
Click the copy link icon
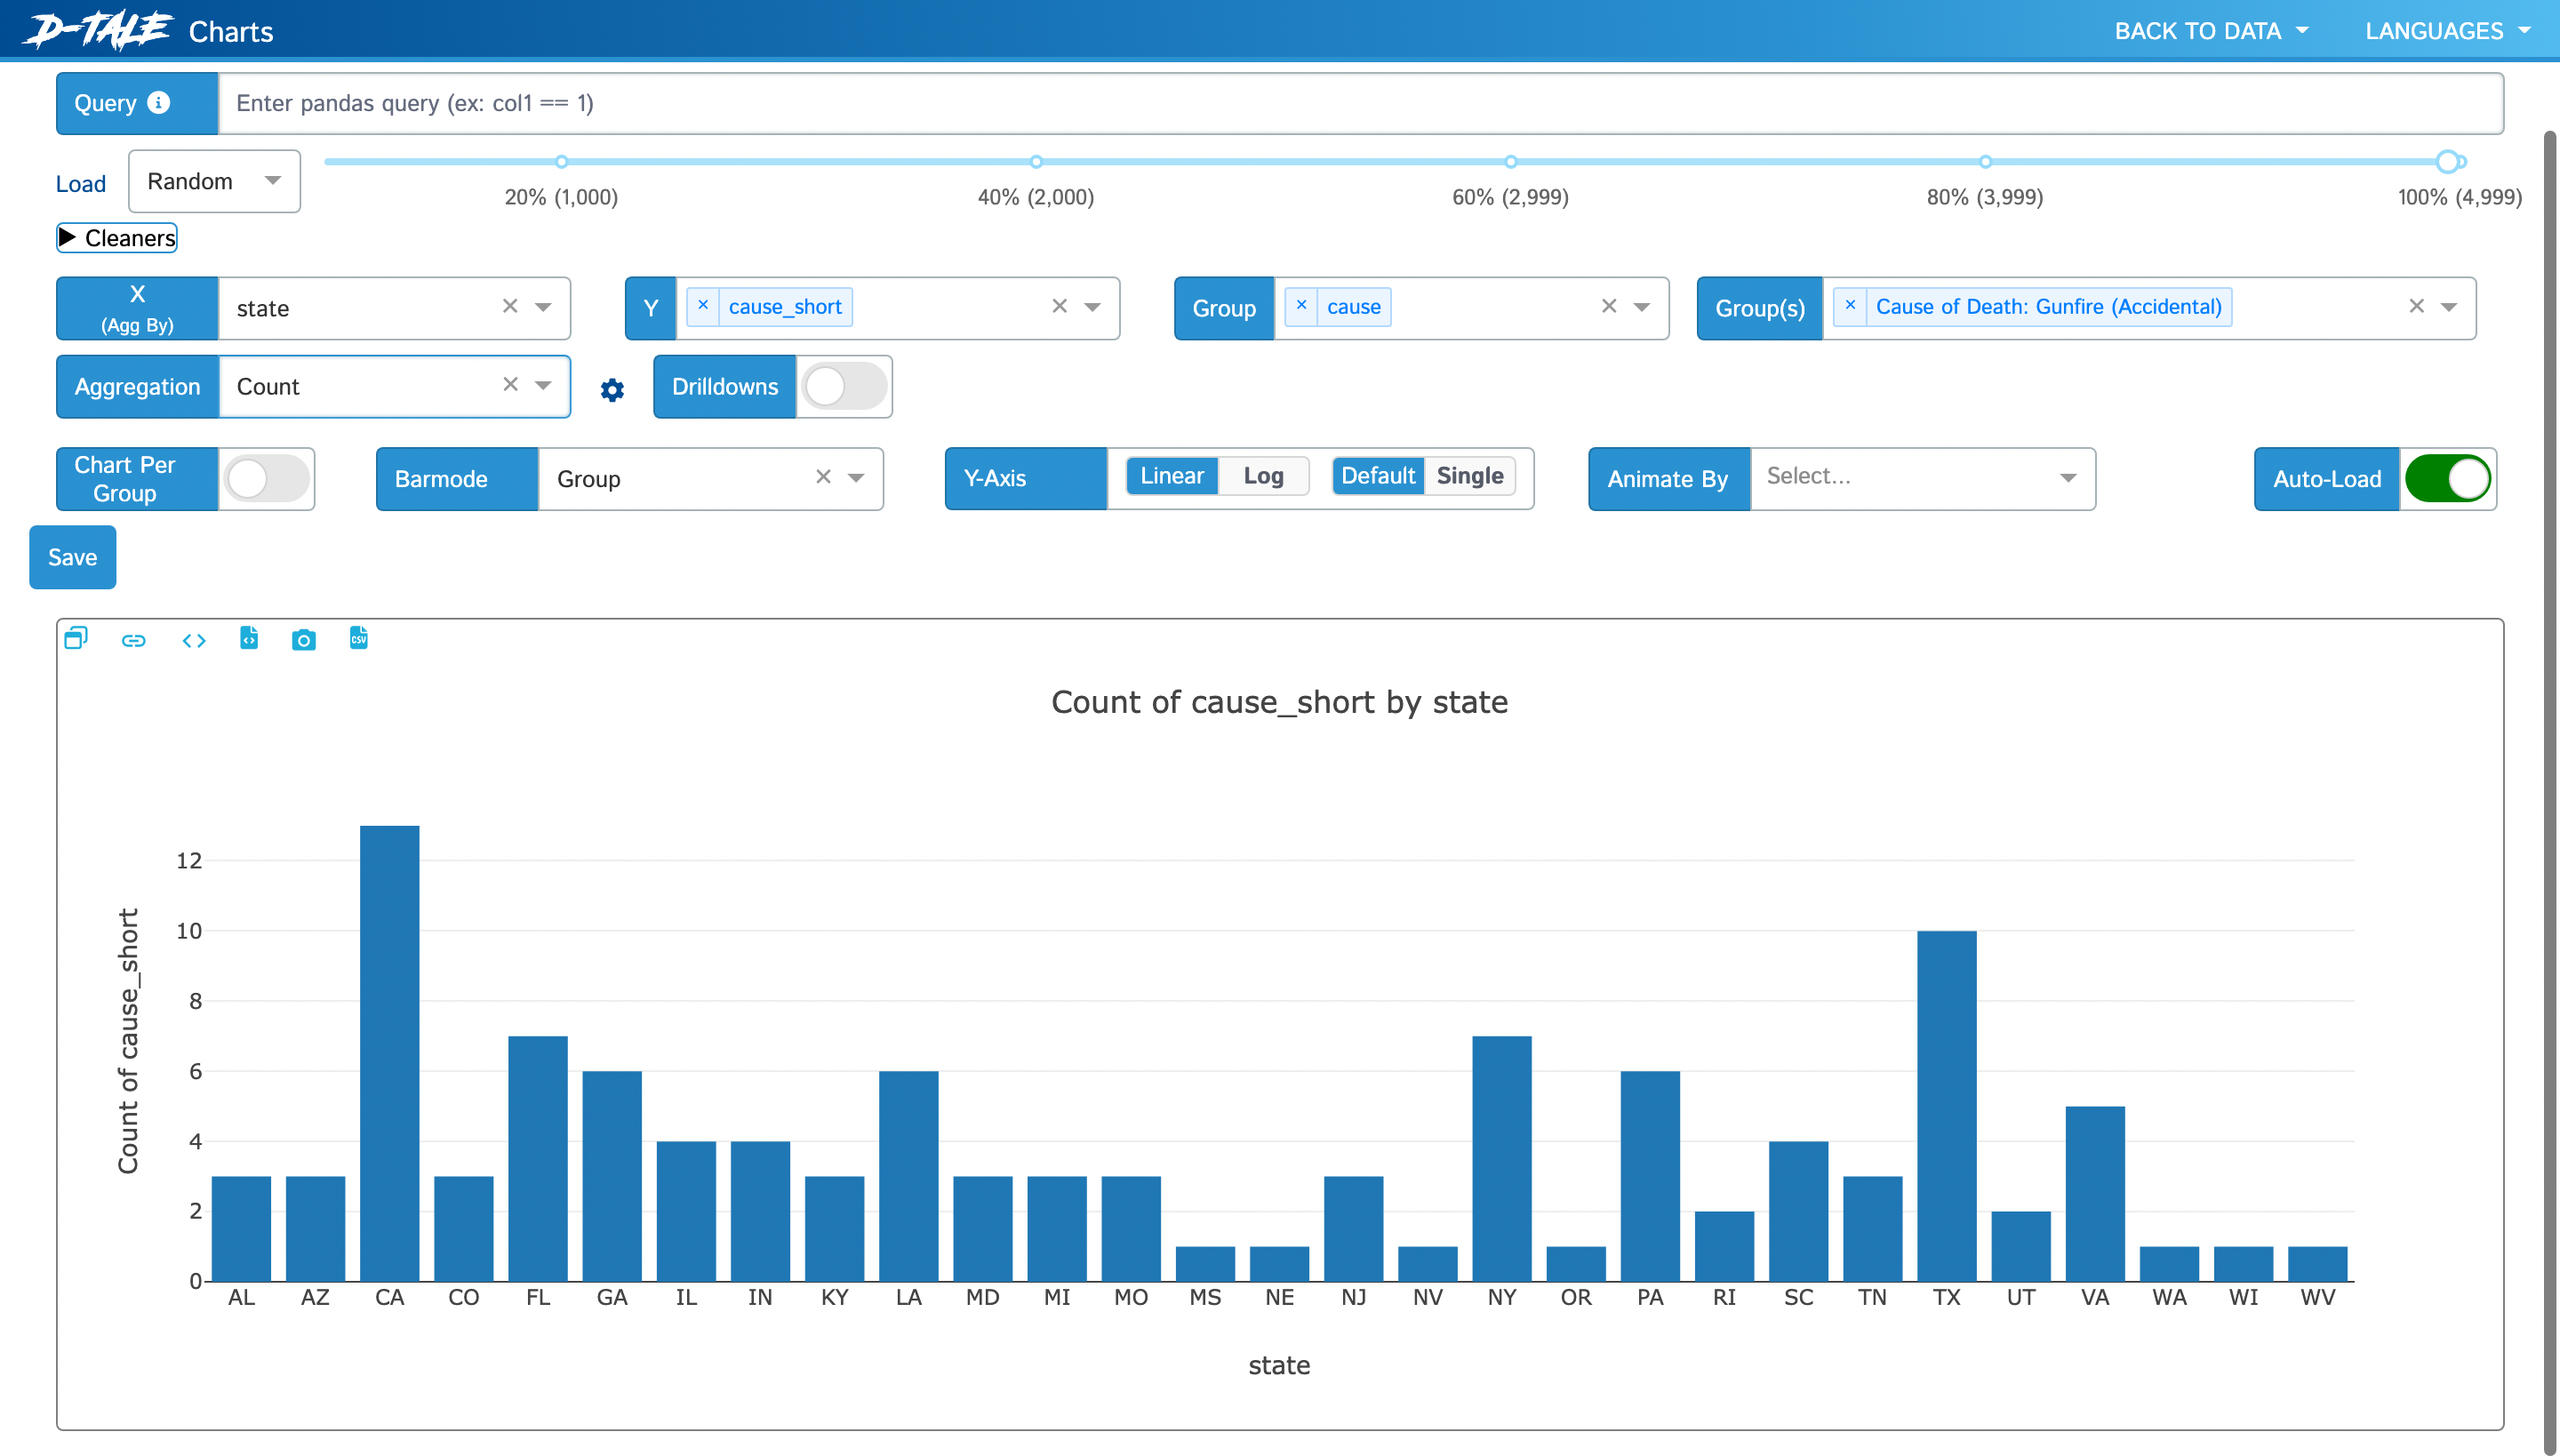click(x=133, y=640)
